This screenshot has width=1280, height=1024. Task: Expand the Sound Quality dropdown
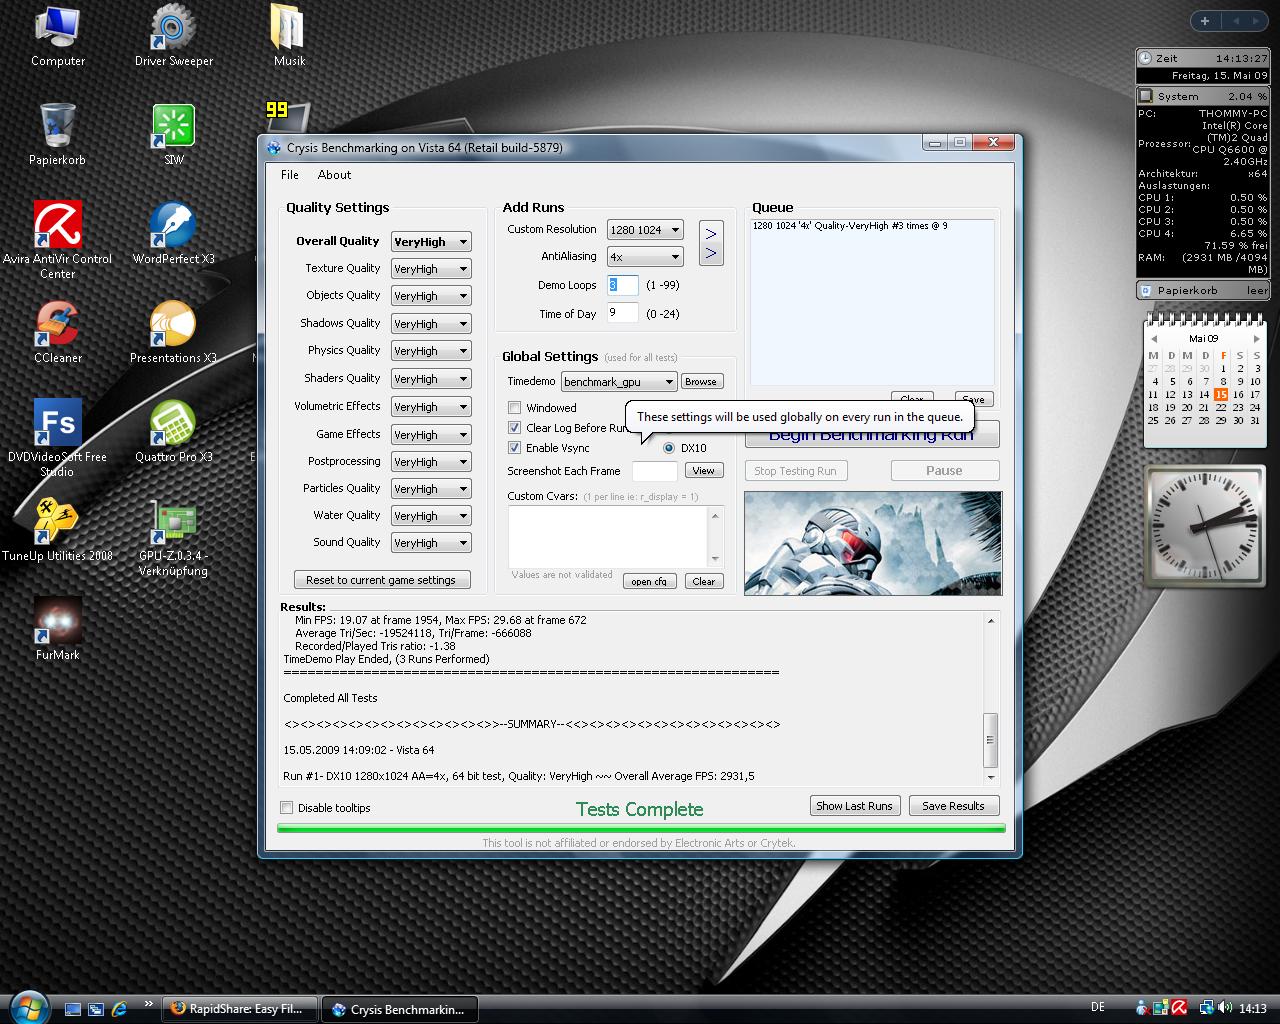tap(431, 542)
